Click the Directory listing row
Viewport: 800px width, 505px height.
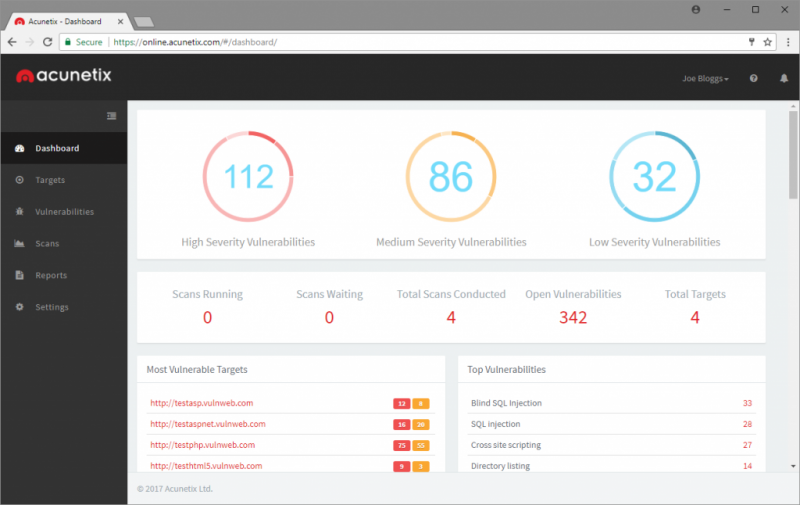(x=611, y=466)
